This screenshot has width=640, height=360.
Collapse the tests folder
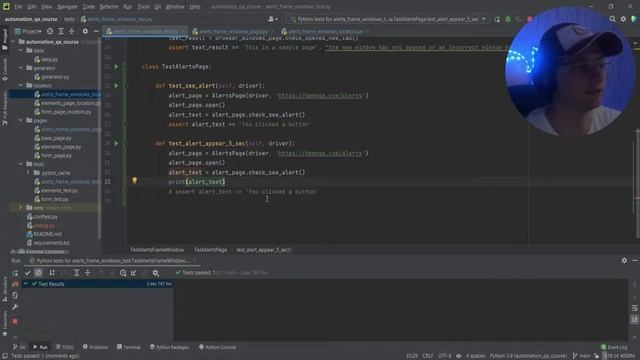(21, 164)
